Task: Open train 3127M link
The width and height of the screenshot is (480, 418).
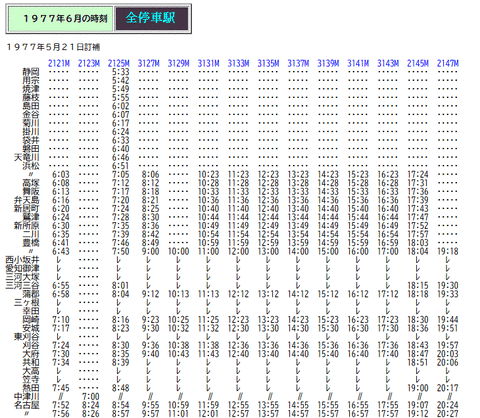Action: coord(149,63)
